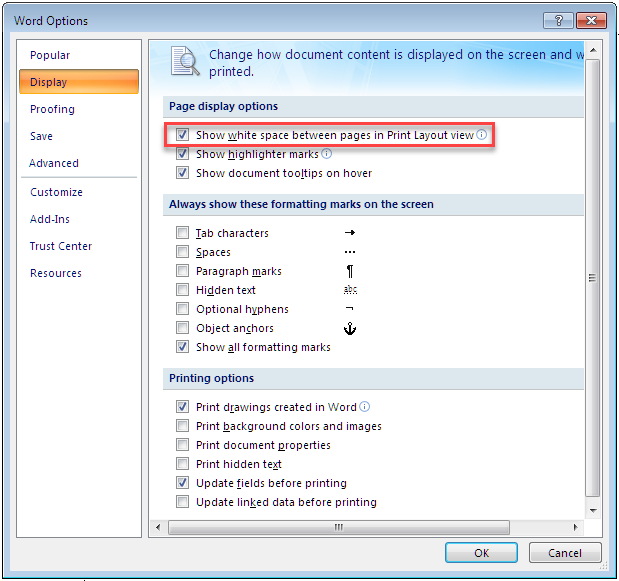Click vertical scrollbar up arrow
This screenshot has height=581, width=619.
593,49
